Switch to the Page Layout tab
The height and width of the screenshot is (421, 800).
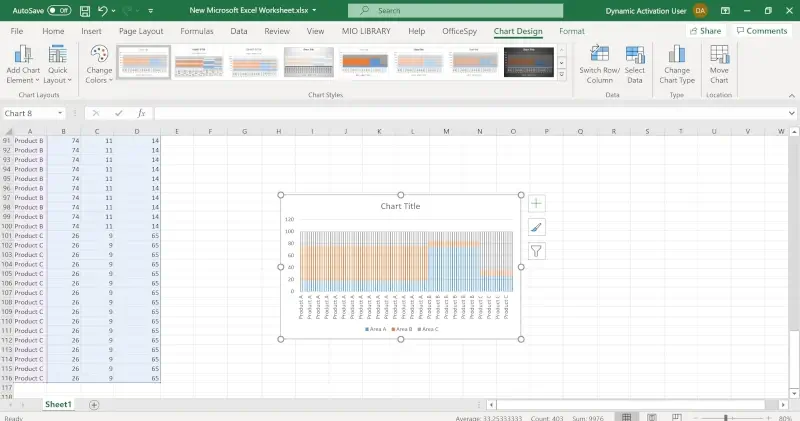coord(141,31)
